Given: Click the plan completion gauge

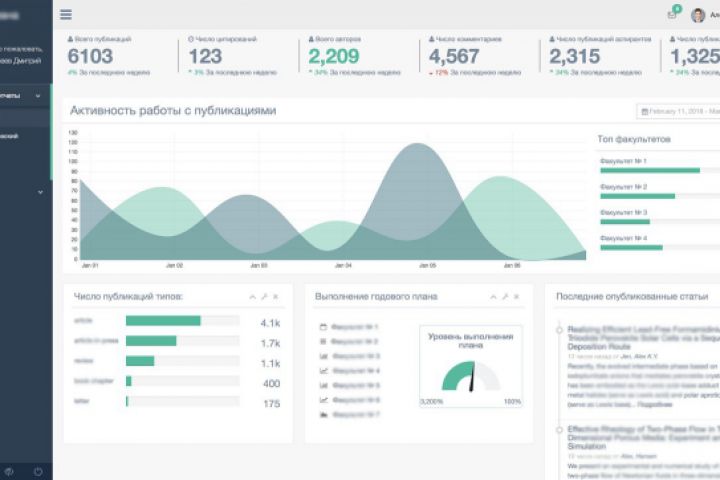Looking at the screenshot, I should (x=471, y=376).
